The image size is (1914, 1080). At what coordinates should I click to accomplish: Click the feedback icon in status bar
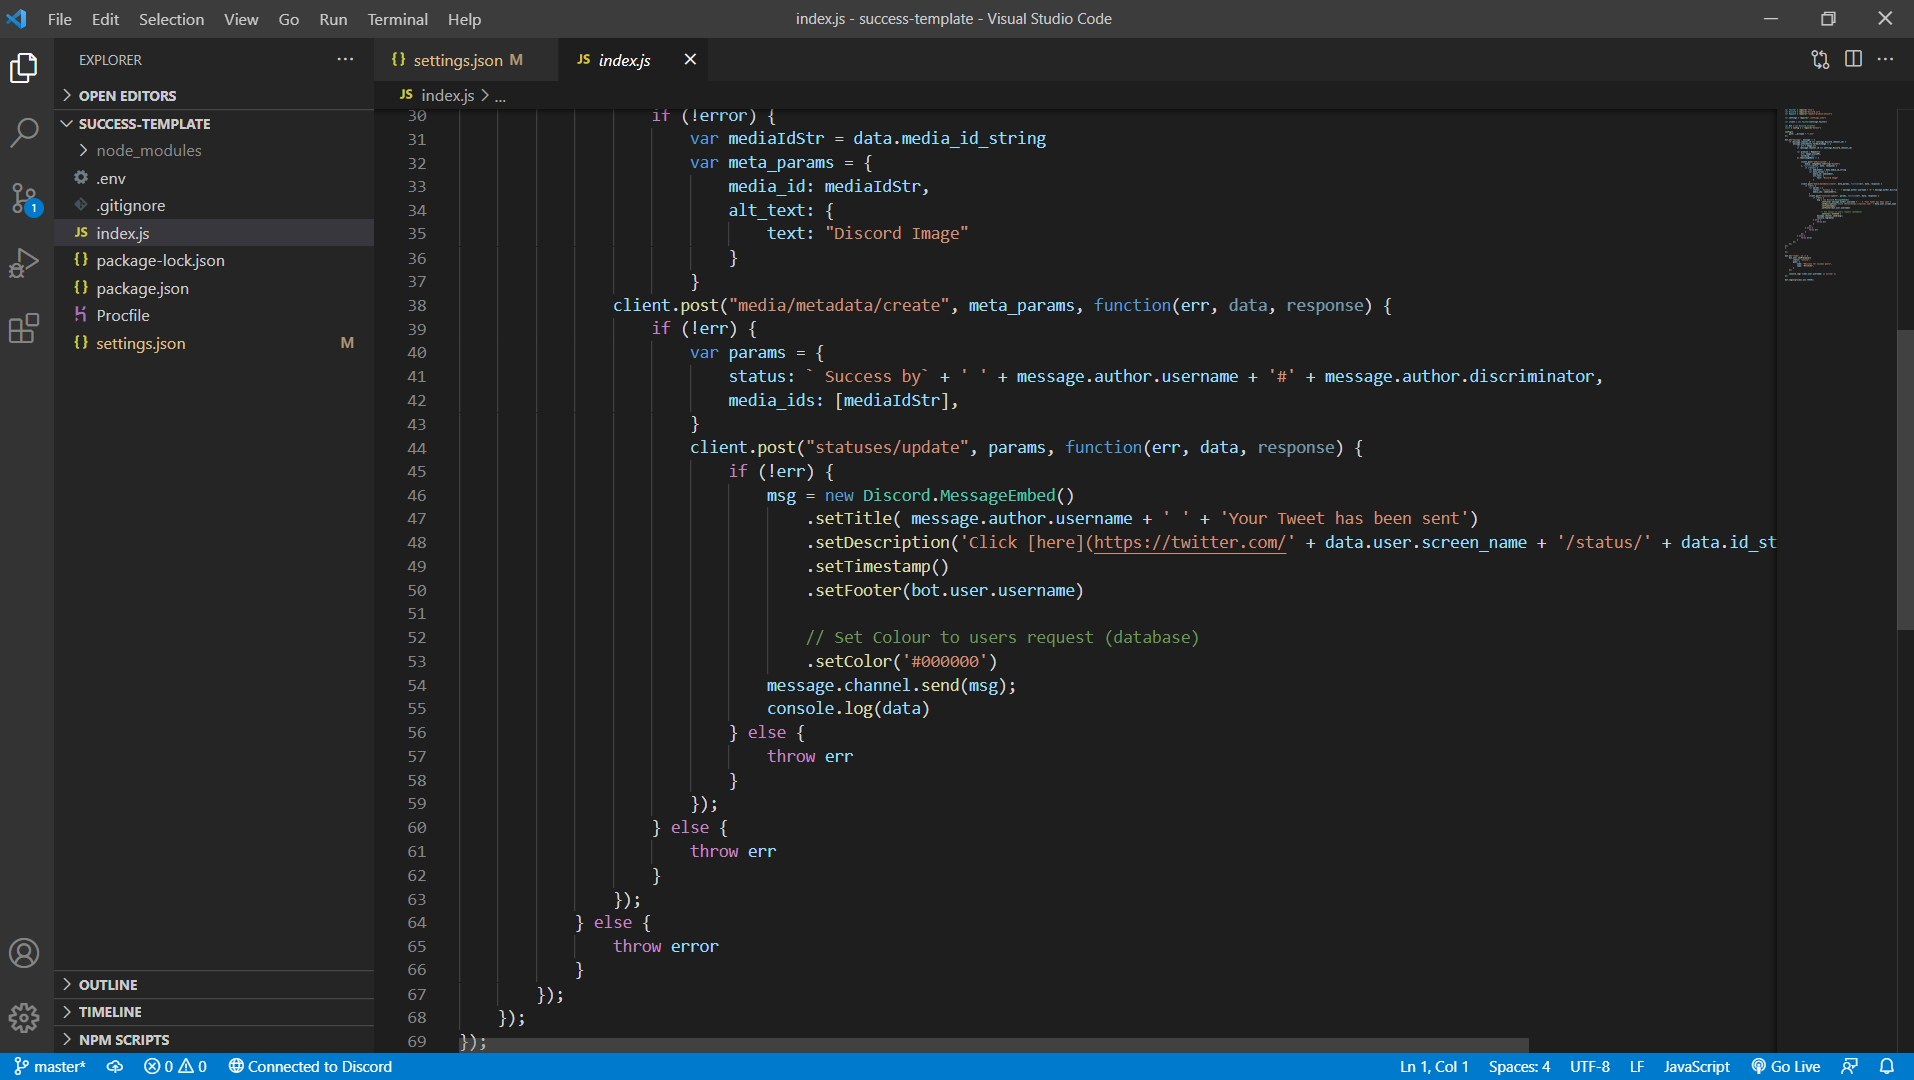tap(1850, 1067)
